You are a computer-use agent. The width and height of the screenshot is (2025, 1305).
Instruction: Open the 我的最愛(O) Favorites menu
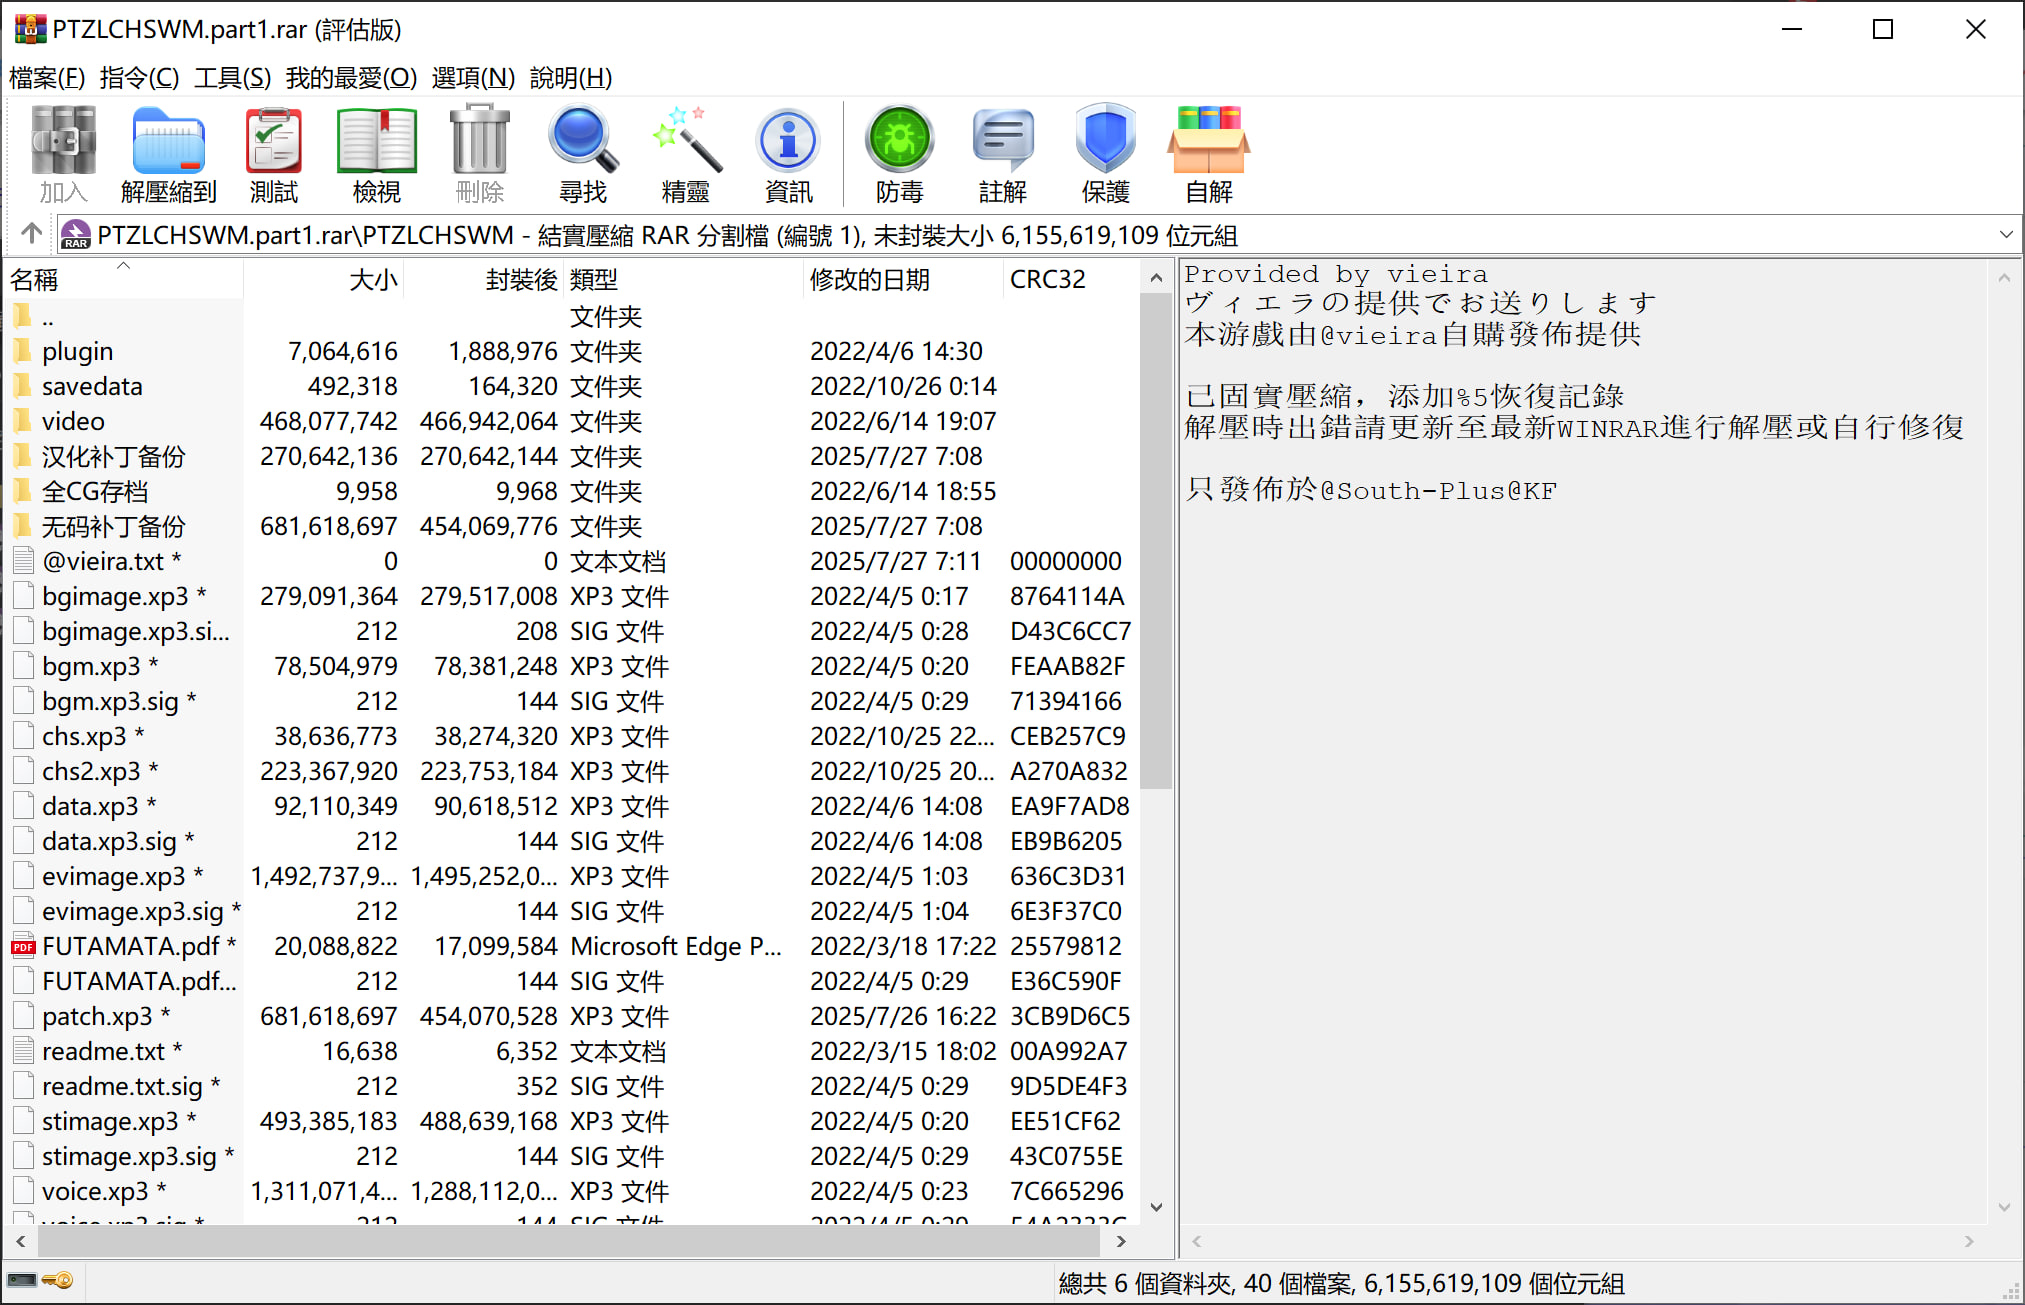pos(351,78)
